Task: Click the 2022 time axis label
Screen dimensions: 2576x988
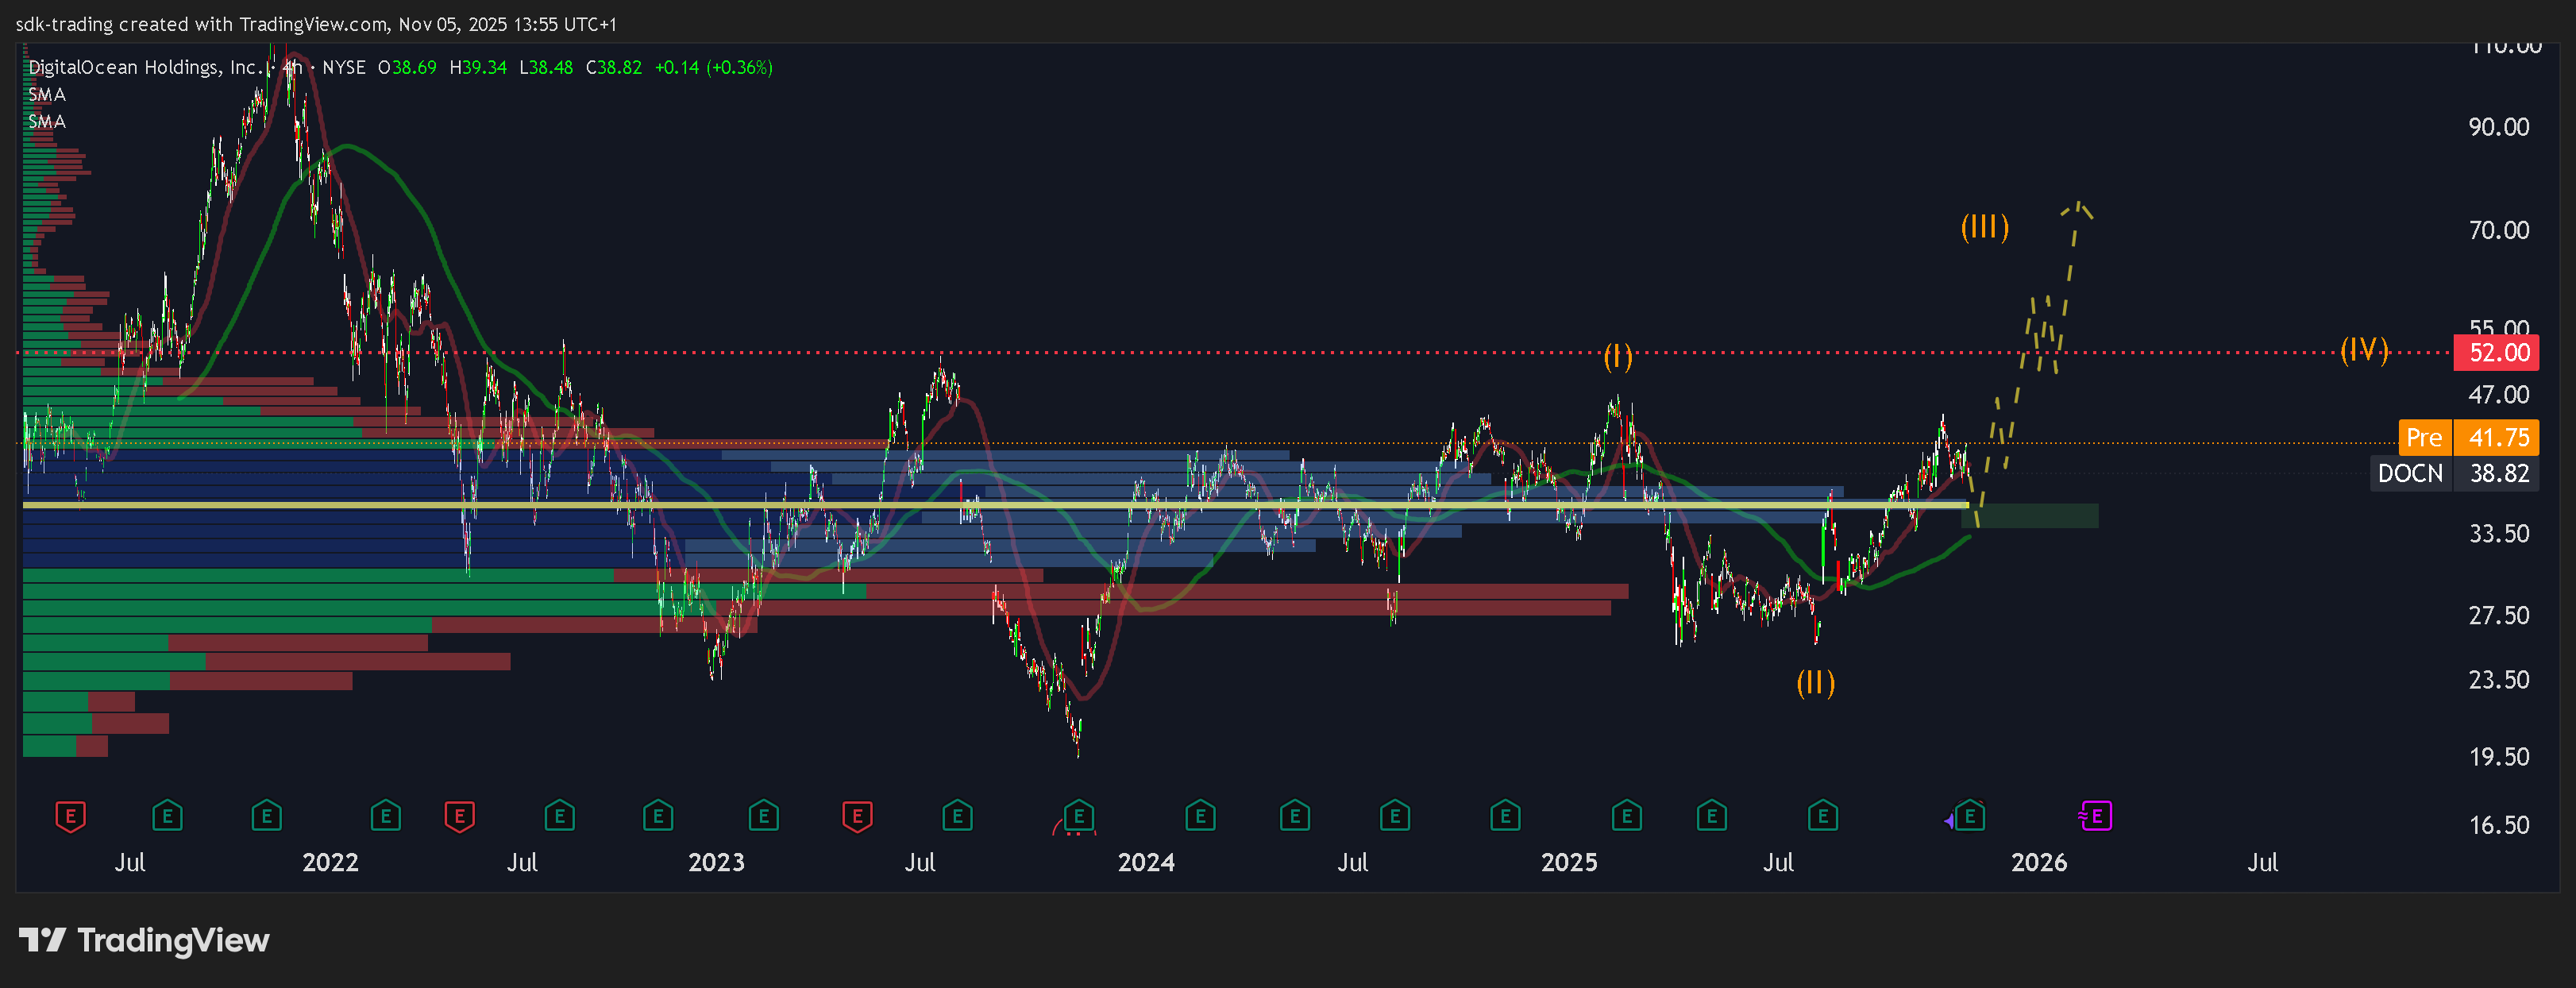Action: click(x=330, y=862)
